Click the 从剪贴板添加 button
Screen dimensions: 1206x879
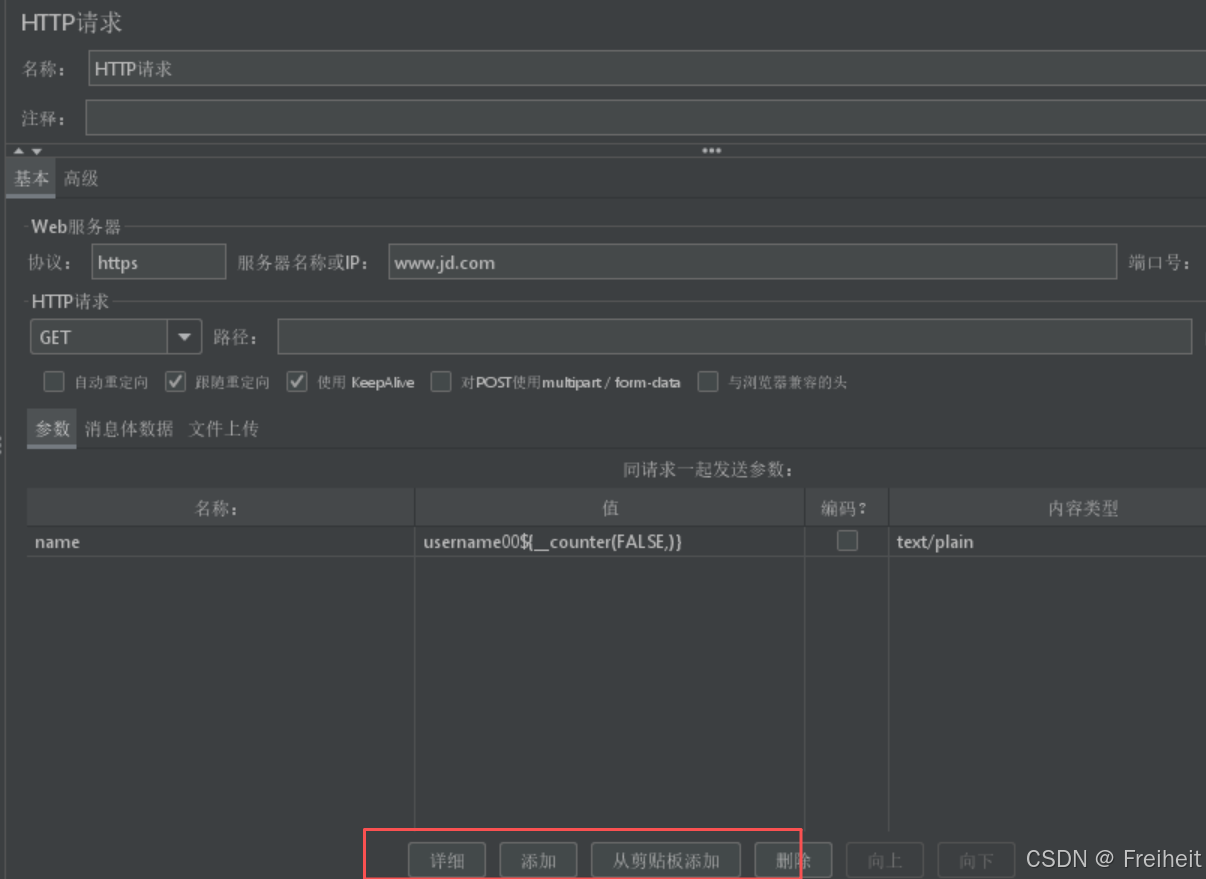(666, 860)
